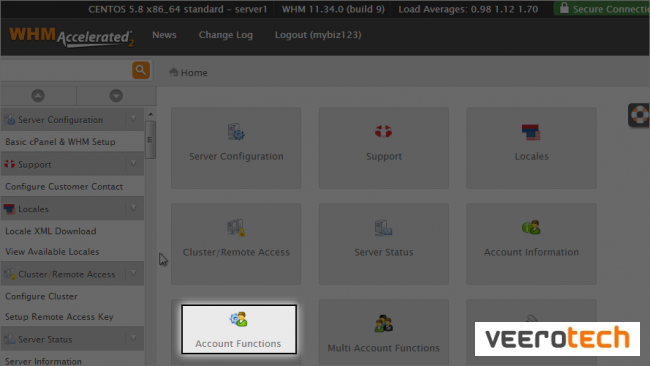Open Configure Customer Contact link
Viewport: 650px width, 366px height.
tap(64, 187)
